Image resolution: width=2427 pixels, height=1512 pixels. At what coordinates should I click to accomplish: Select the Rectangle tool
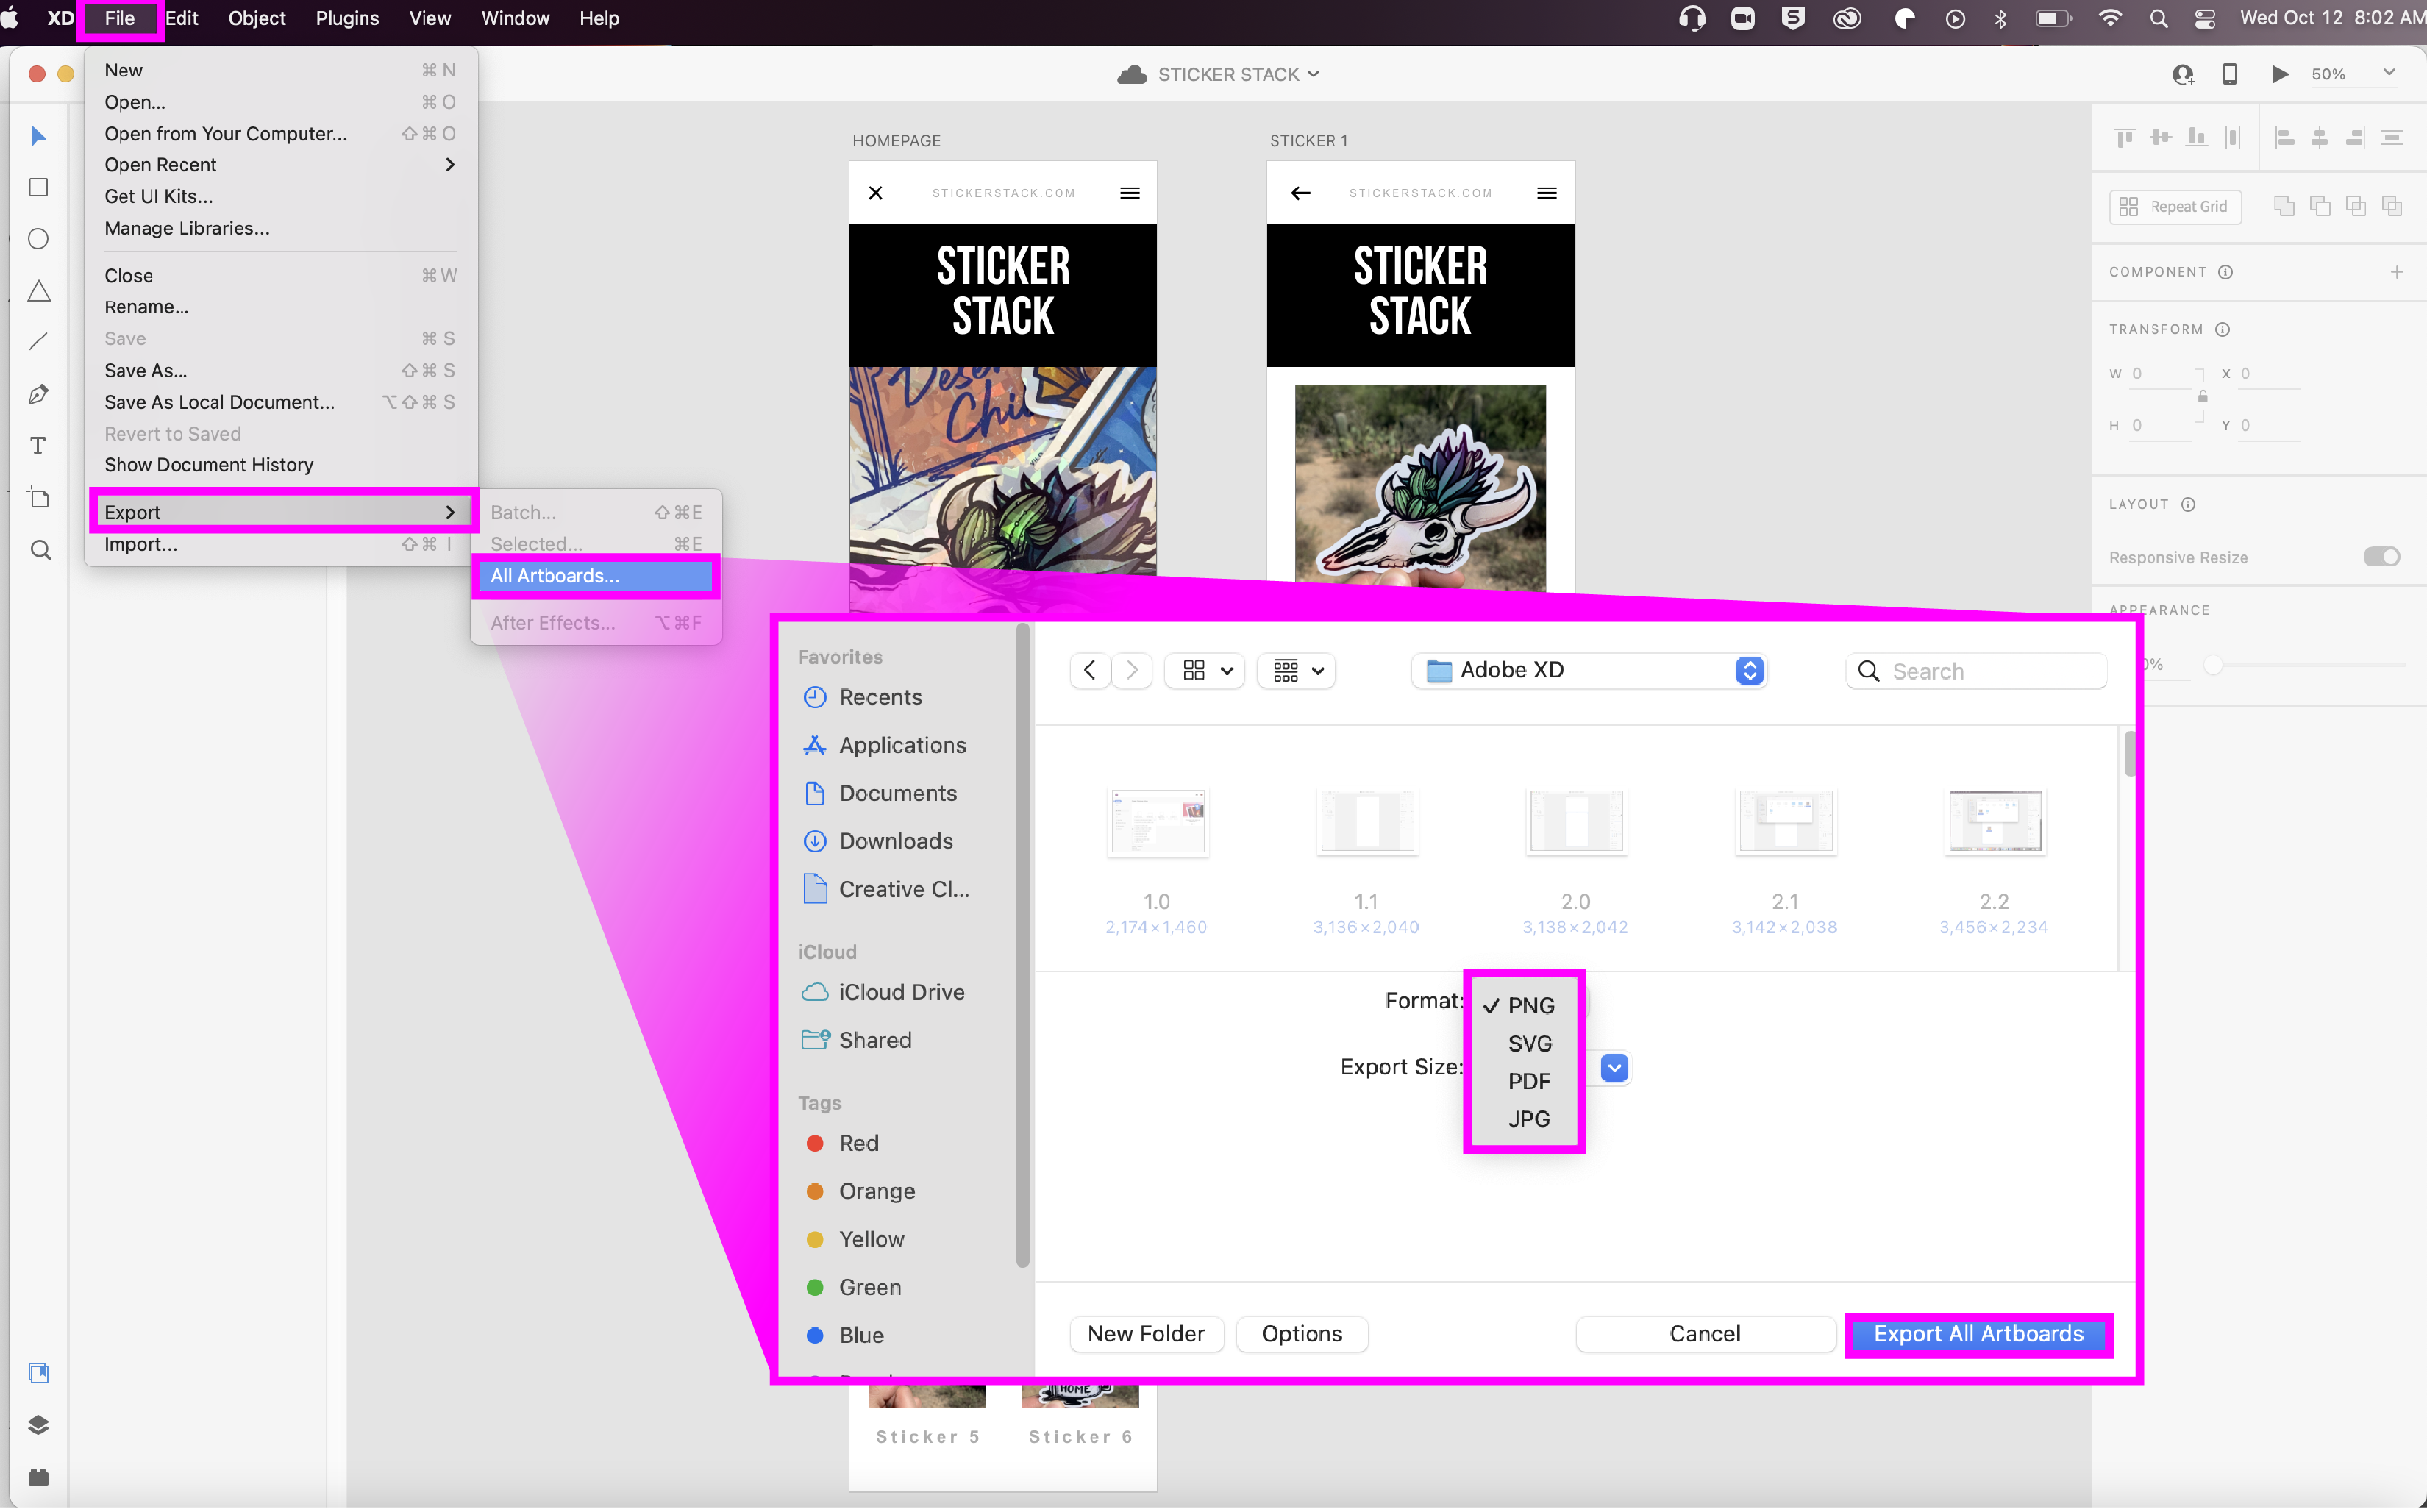click(39, 188)
